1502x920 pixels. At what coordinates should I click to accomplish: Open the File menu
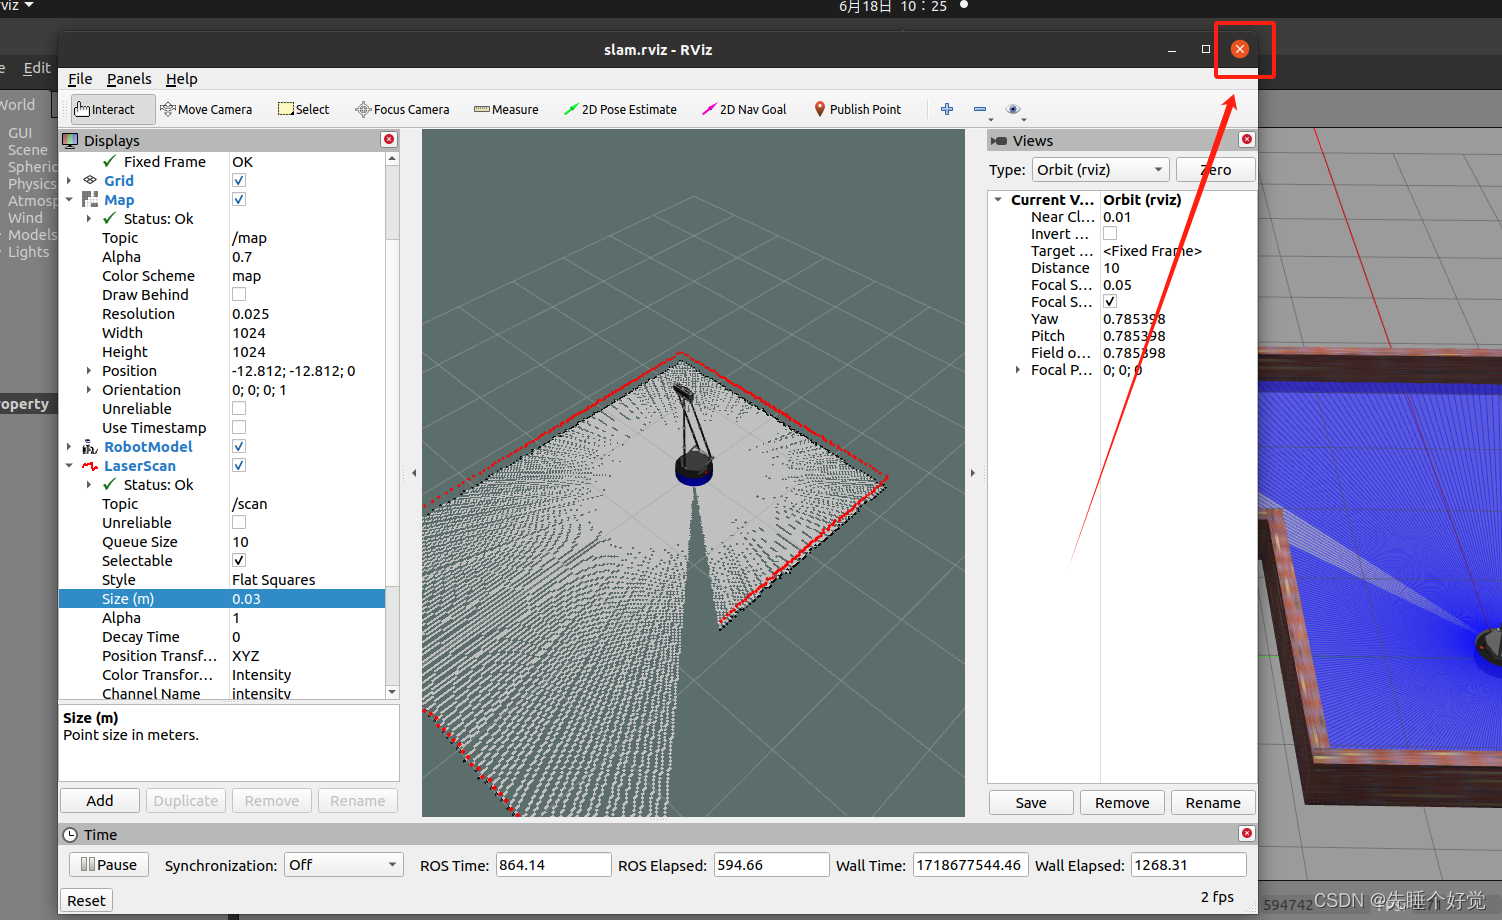[x=80, y=79]
